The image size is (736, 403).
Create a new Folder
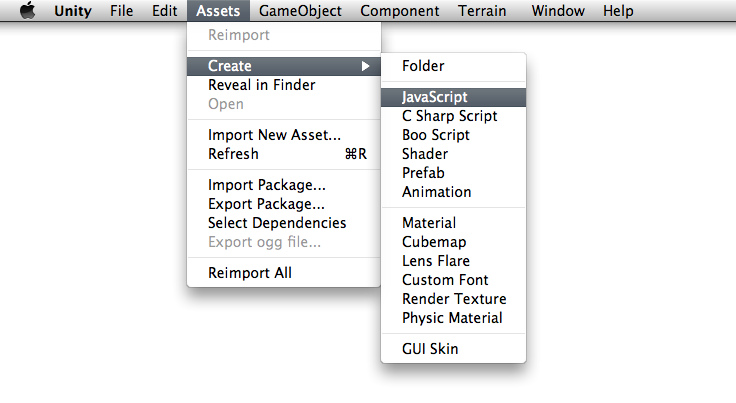453,66
